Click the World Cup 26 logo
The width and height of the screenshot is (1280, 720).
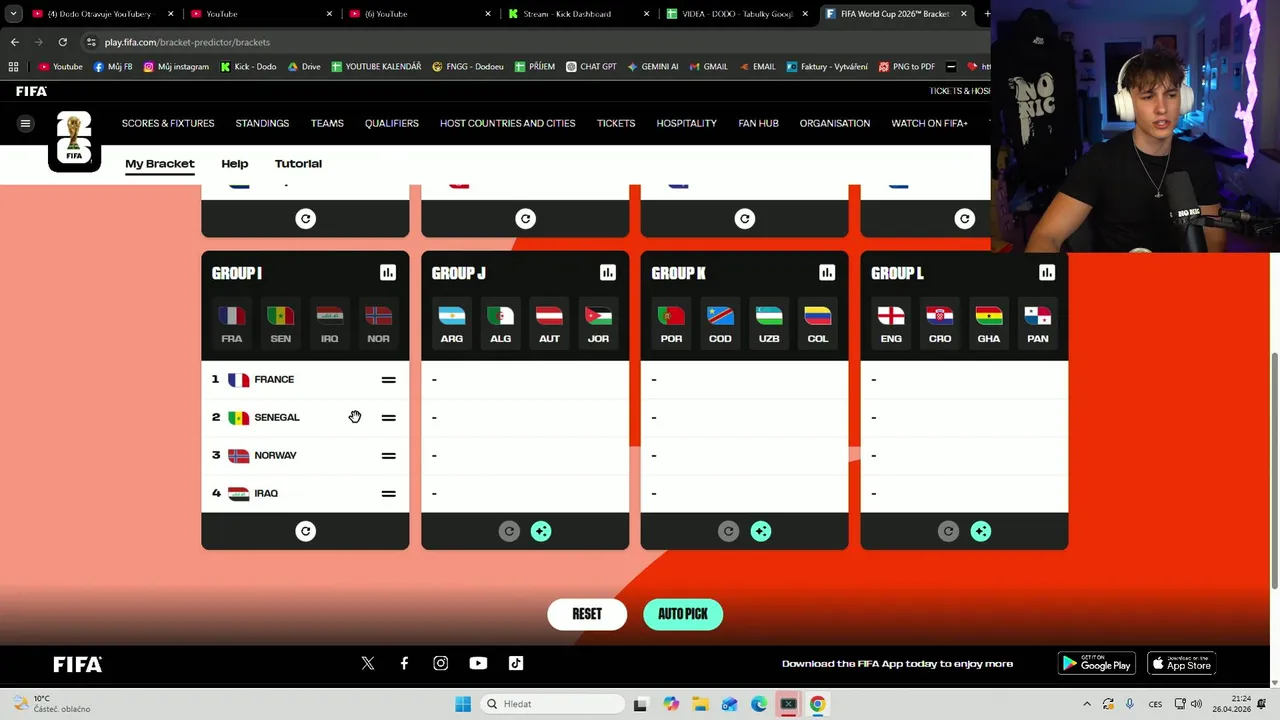pos(74,138)
